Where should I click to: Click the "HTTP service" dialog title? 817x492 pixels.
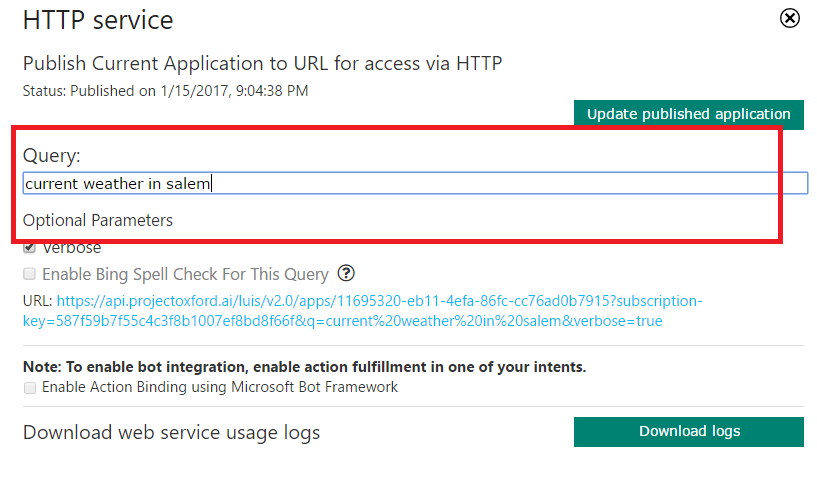[x=98, y=19]
